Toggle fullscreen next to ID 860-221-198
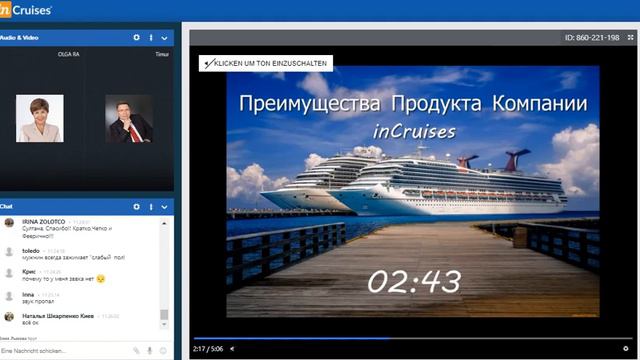Image resolution: width=640 pixels, height=360 pixels. coord(631,37)
